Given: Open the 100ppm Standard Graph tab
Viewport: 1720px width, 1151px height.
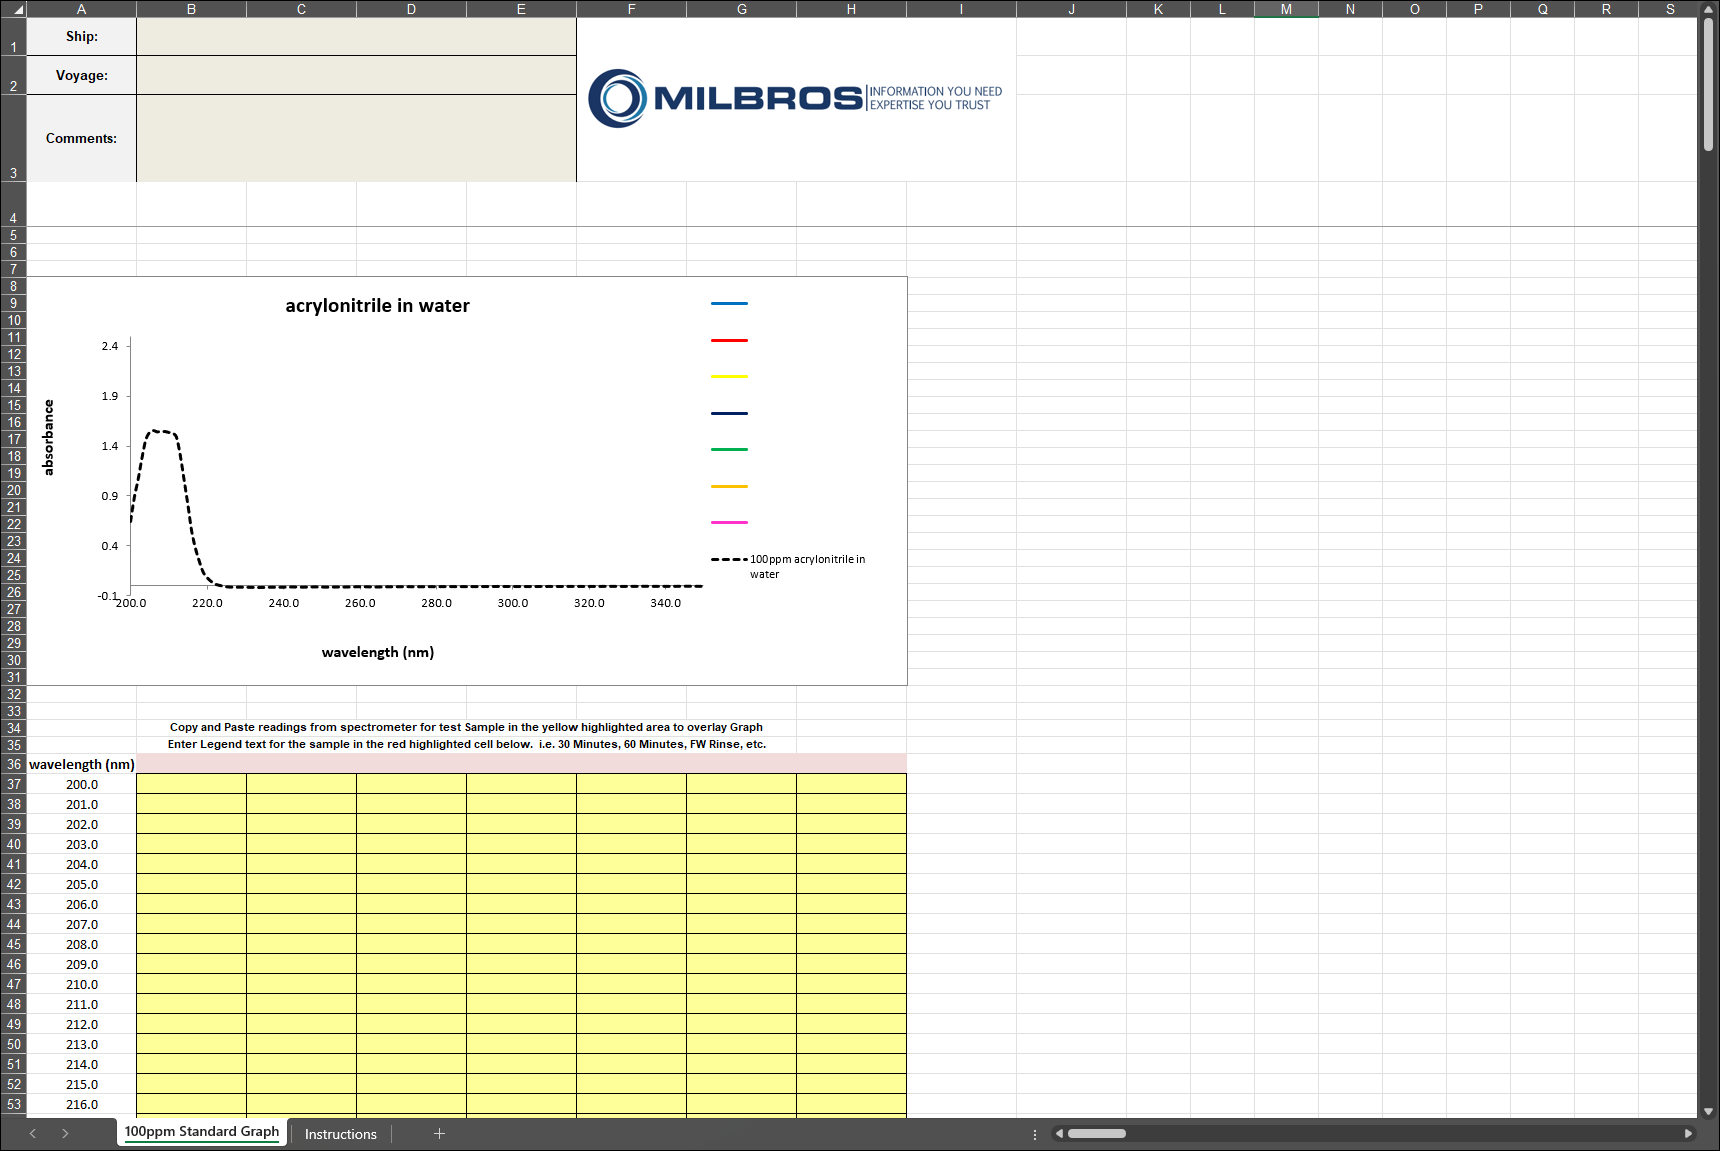Looking at the screenshot, I should click(x=202, y=1132).
